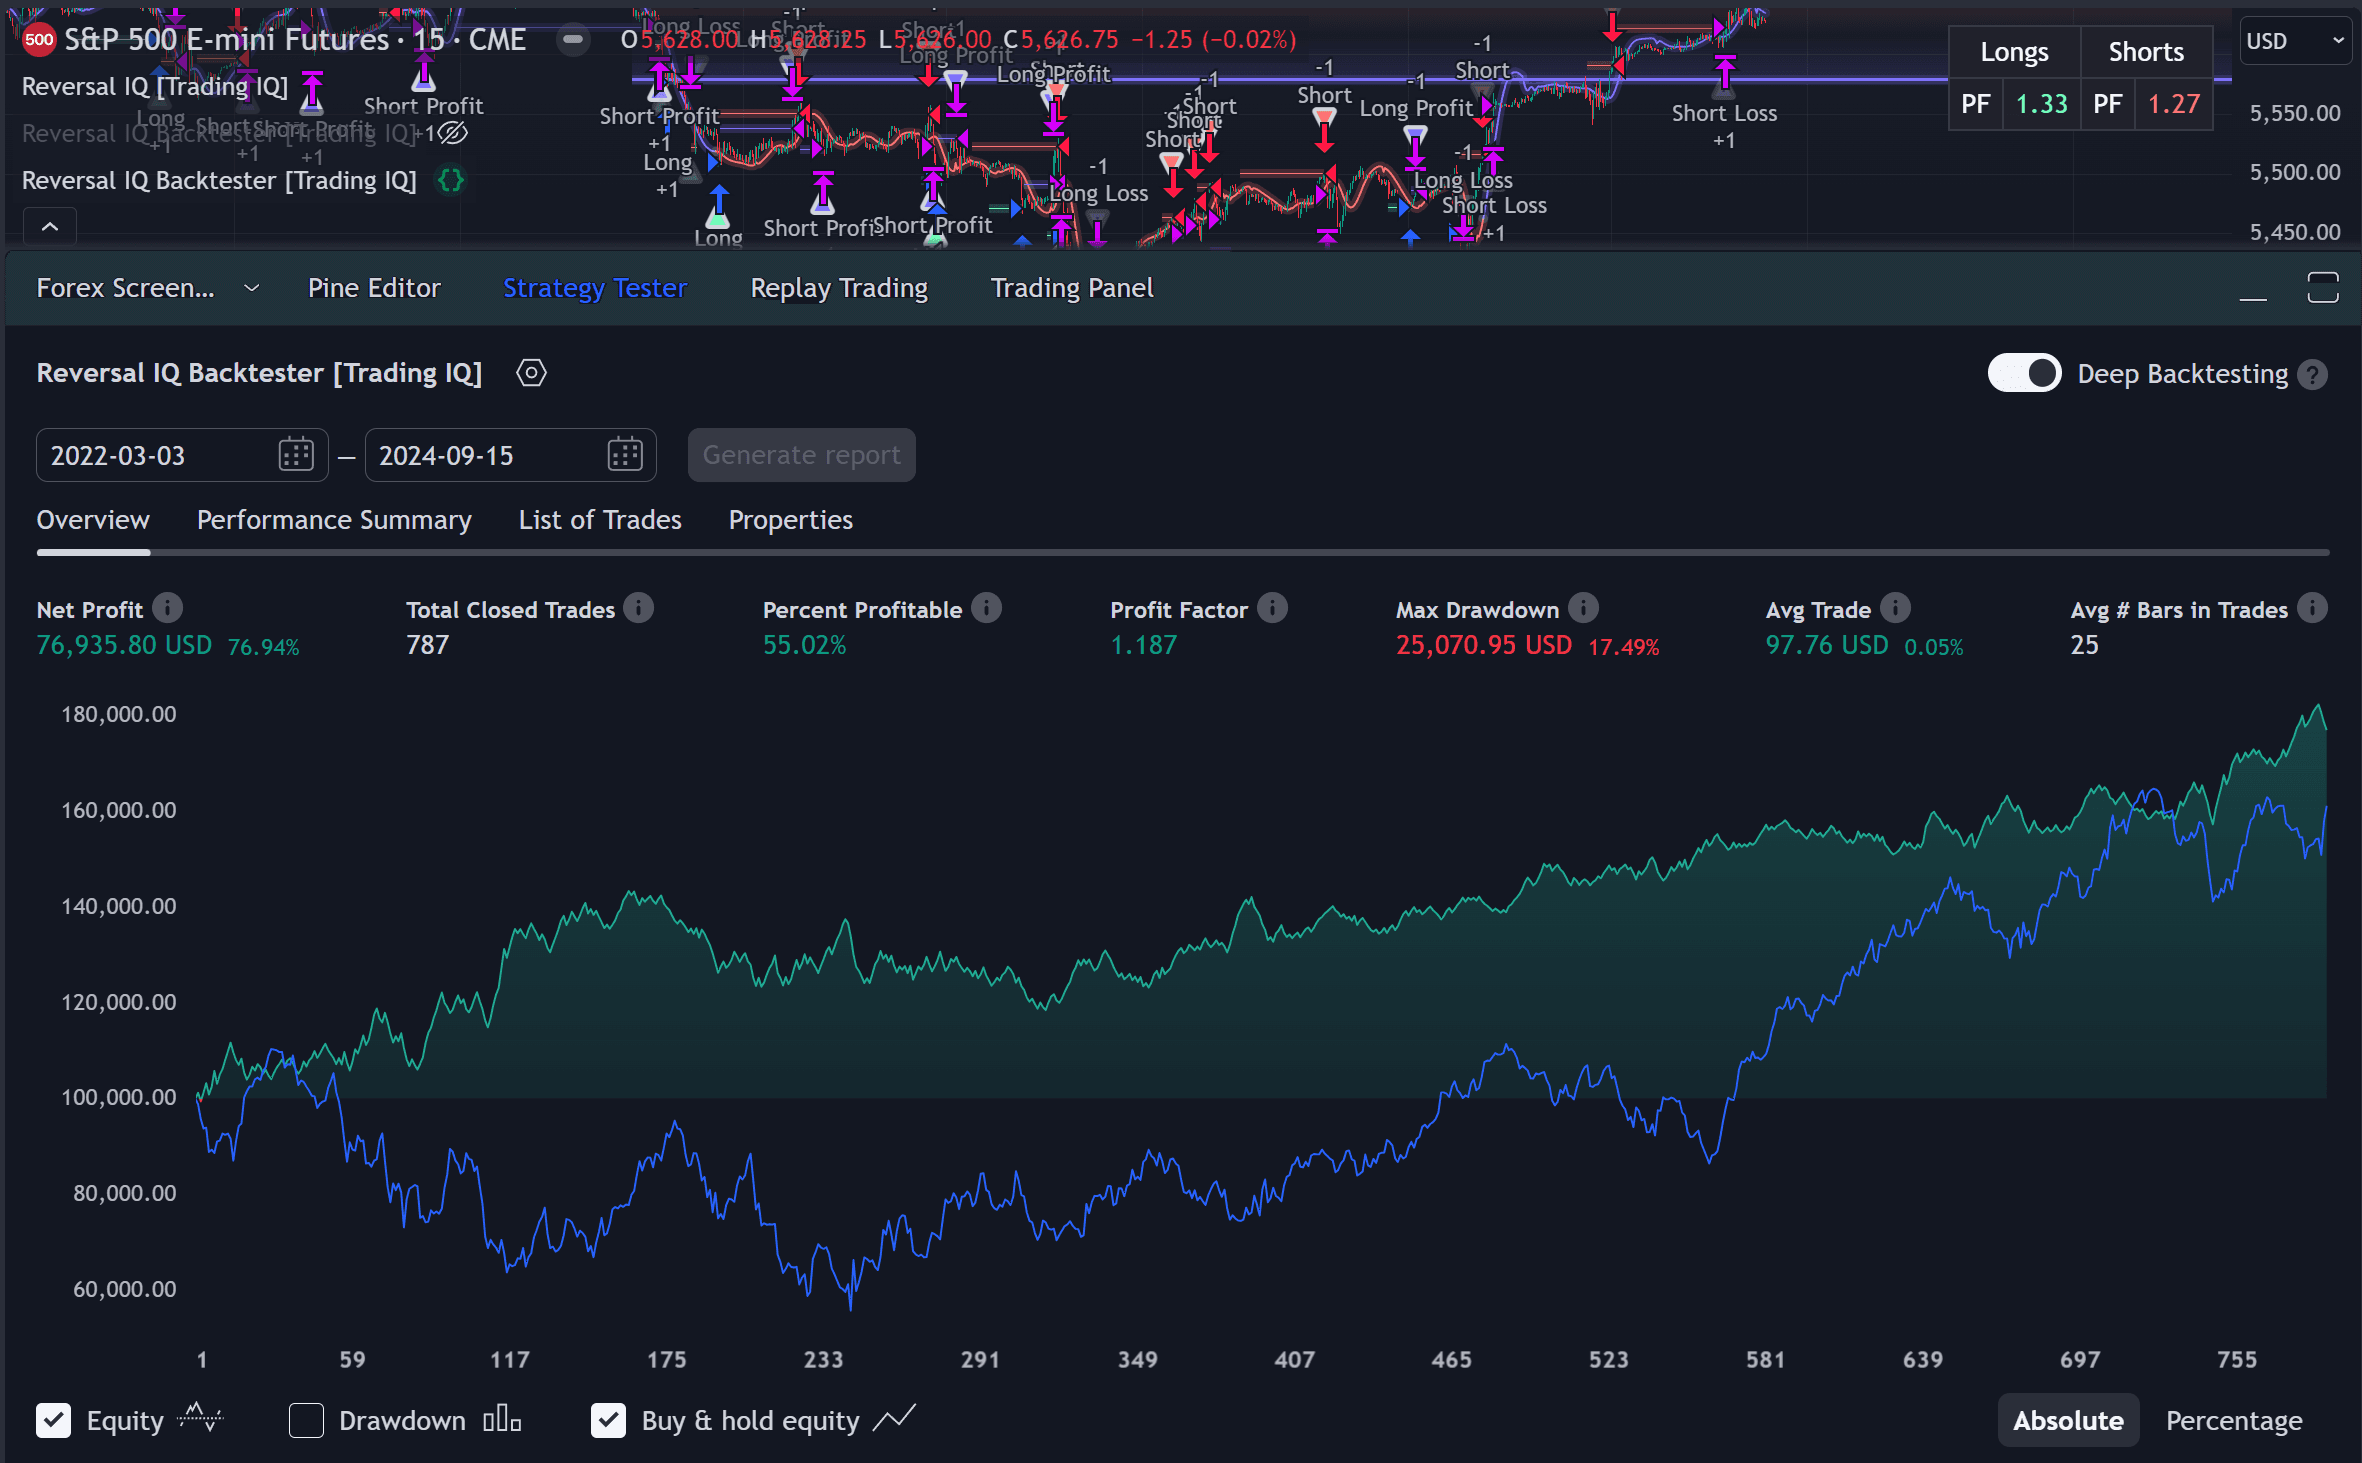Click the Forex Screener label
The image size is (2362, 1463).
(125, 288)
